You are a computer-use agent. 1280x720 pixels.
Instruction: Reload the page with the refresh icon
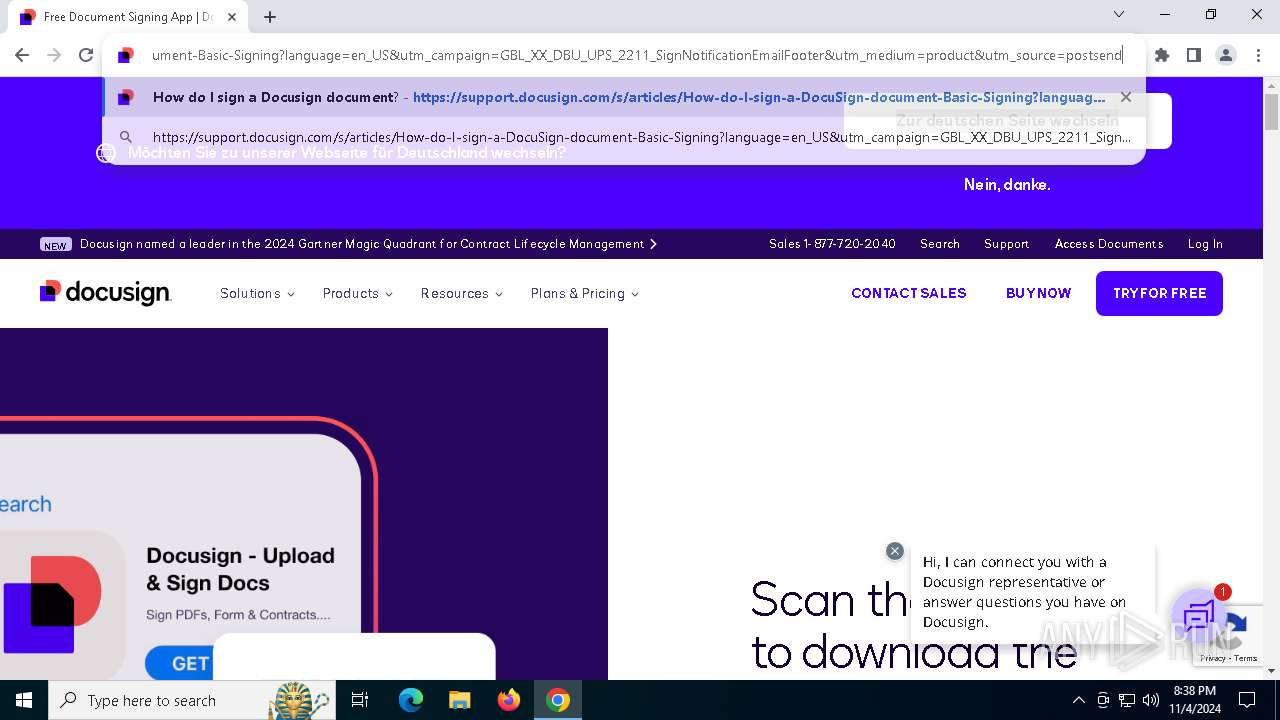(x=86, y=55)
